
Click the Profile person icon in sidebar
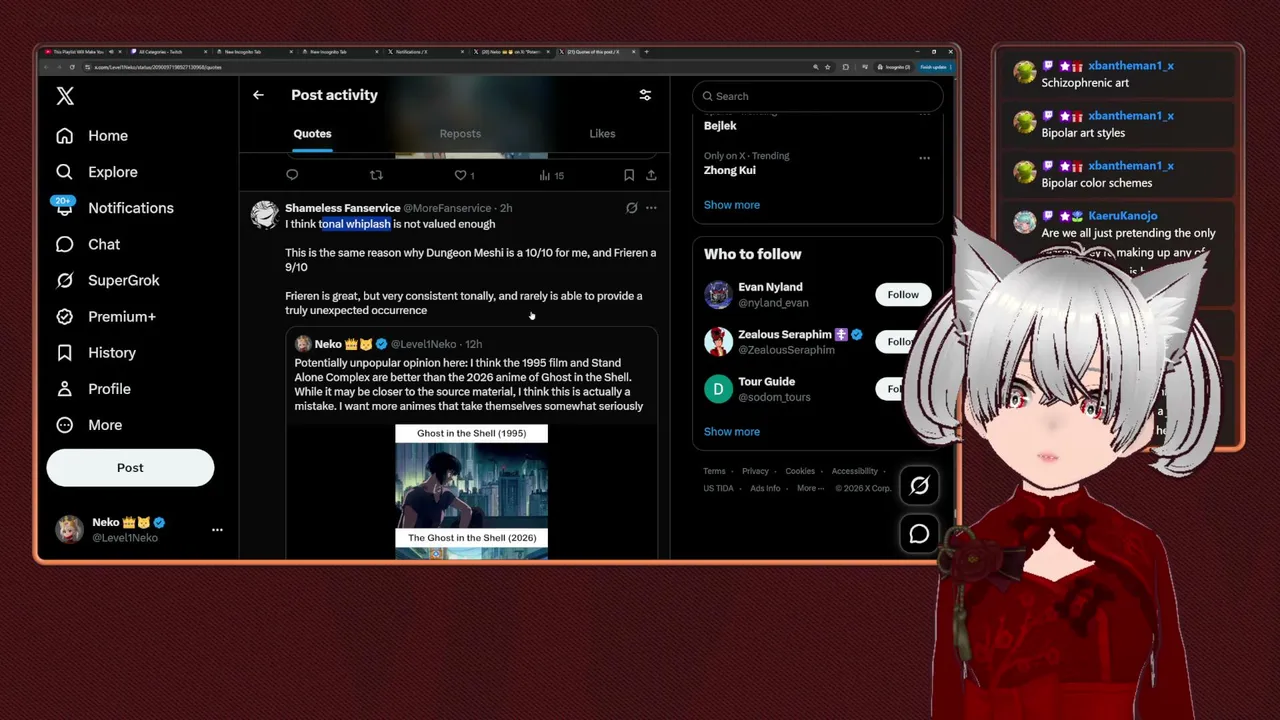point(65,389)
